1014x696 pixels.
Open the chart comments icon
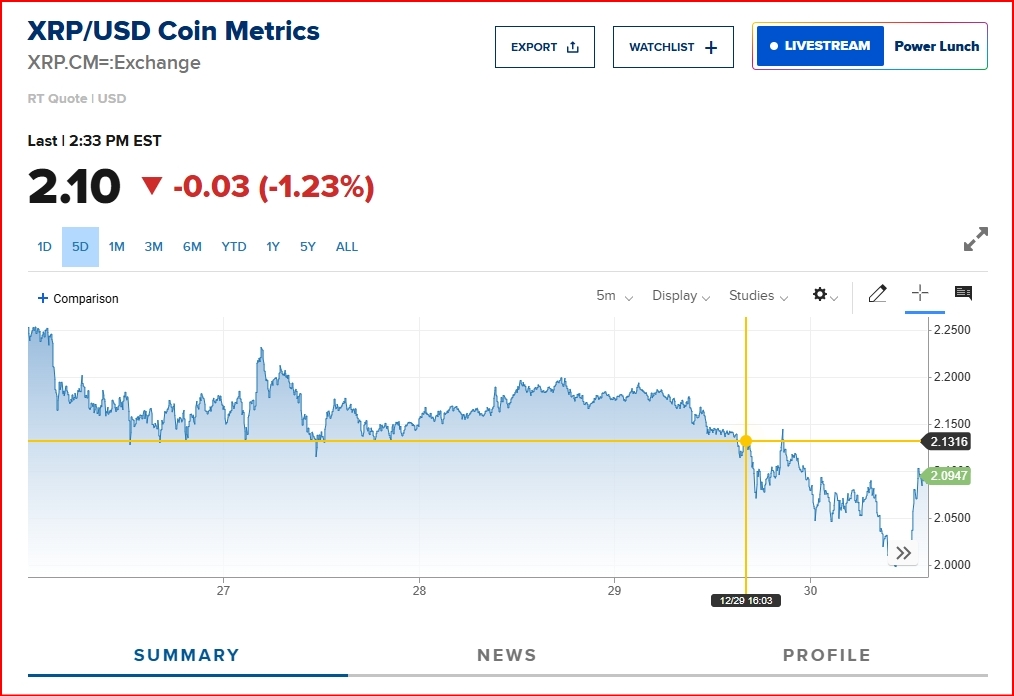(963, 293)
